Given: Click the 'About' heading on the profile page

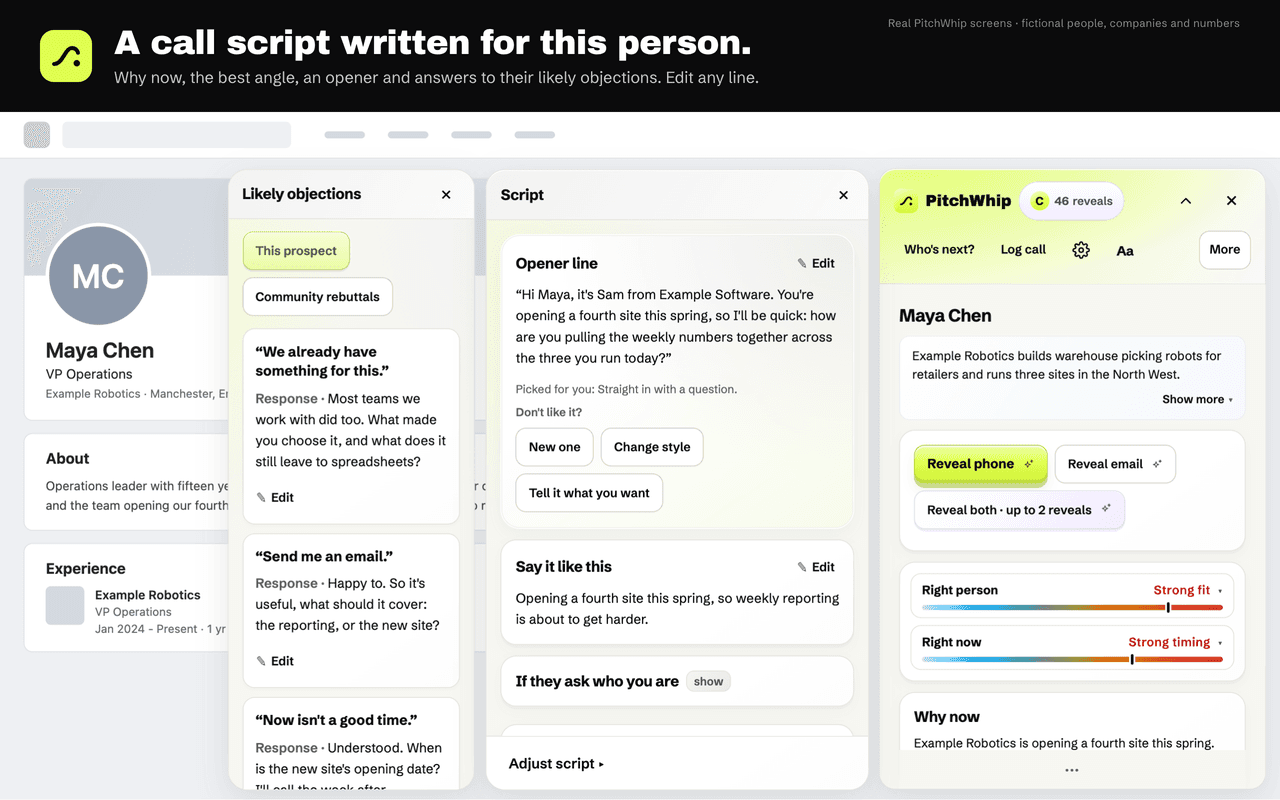Looking at the screenshot, I should 68,459.
